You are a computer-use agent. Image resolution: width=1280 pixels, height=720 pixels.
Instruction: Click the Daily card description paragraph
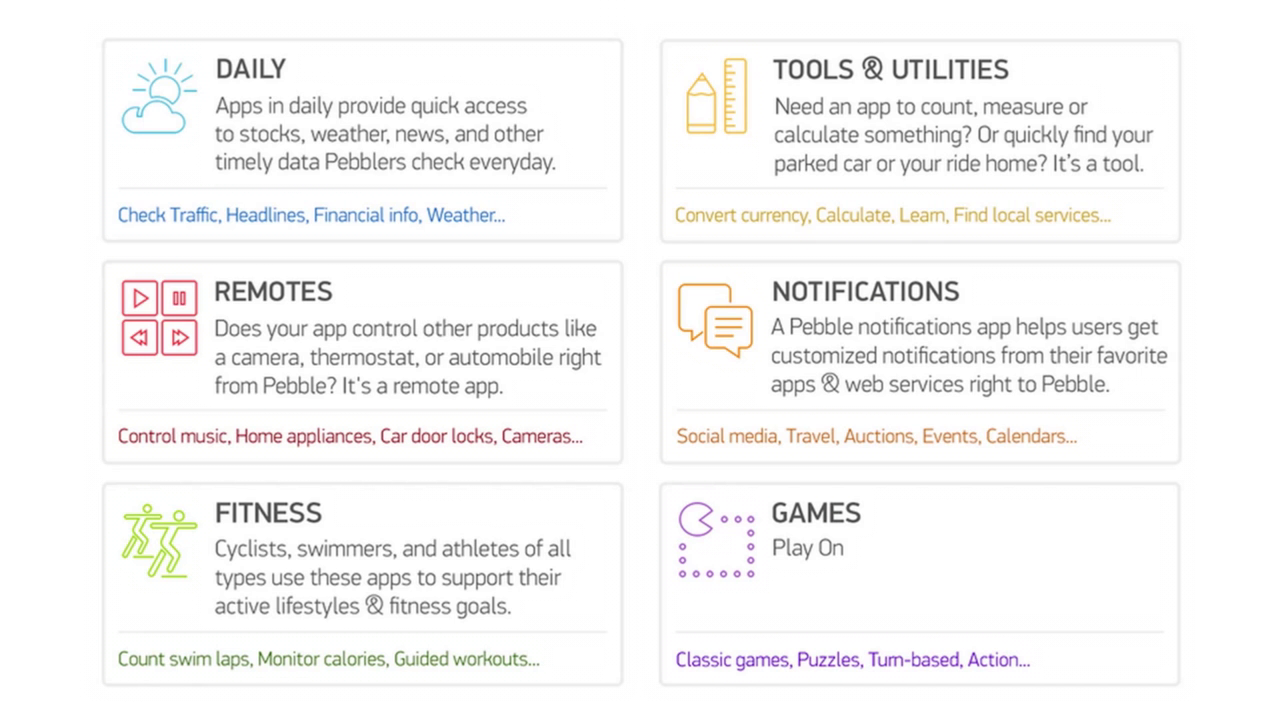tap(385, 134)
